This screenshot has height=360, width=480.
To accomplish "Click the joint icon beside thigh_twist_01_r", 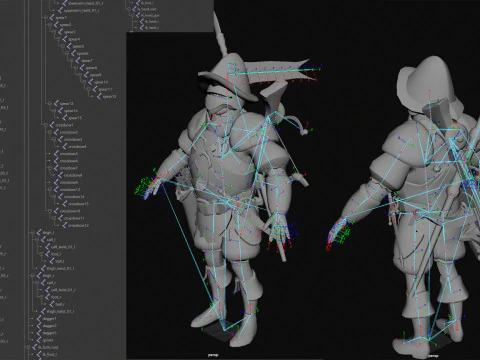I will coord(43,311).
